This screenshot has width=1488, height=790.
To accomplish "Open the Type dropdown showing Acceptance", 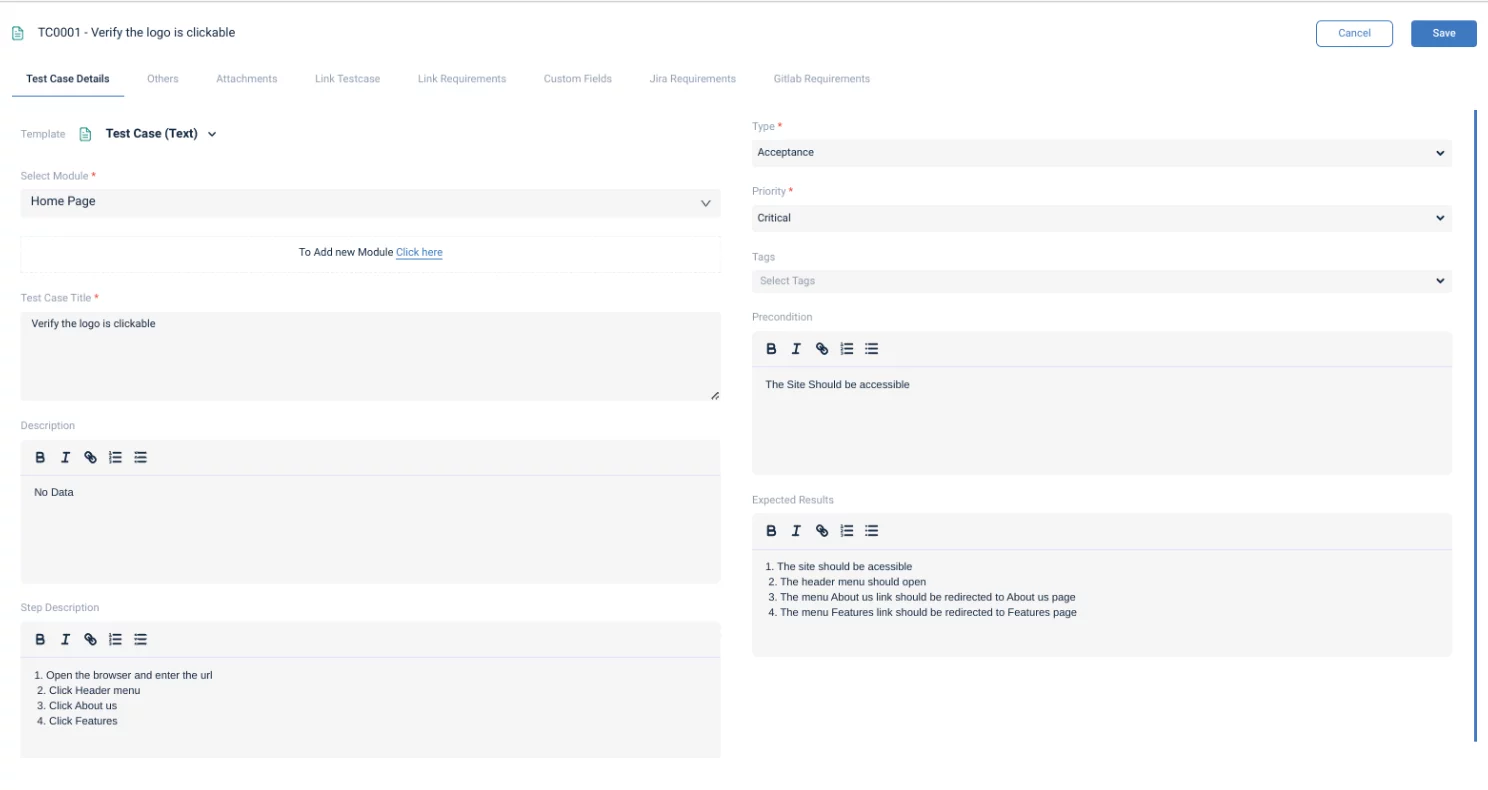I will [1101, 153].
